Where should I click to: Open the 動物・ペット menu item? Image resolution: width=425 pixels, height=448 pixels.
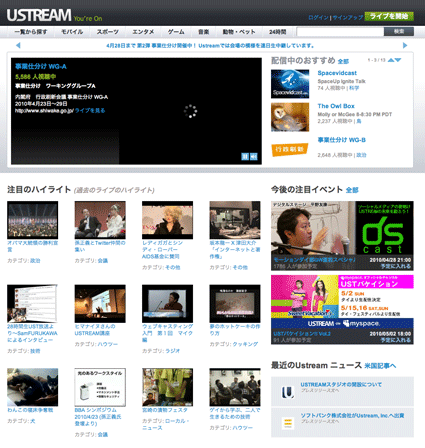coord(239,32)
